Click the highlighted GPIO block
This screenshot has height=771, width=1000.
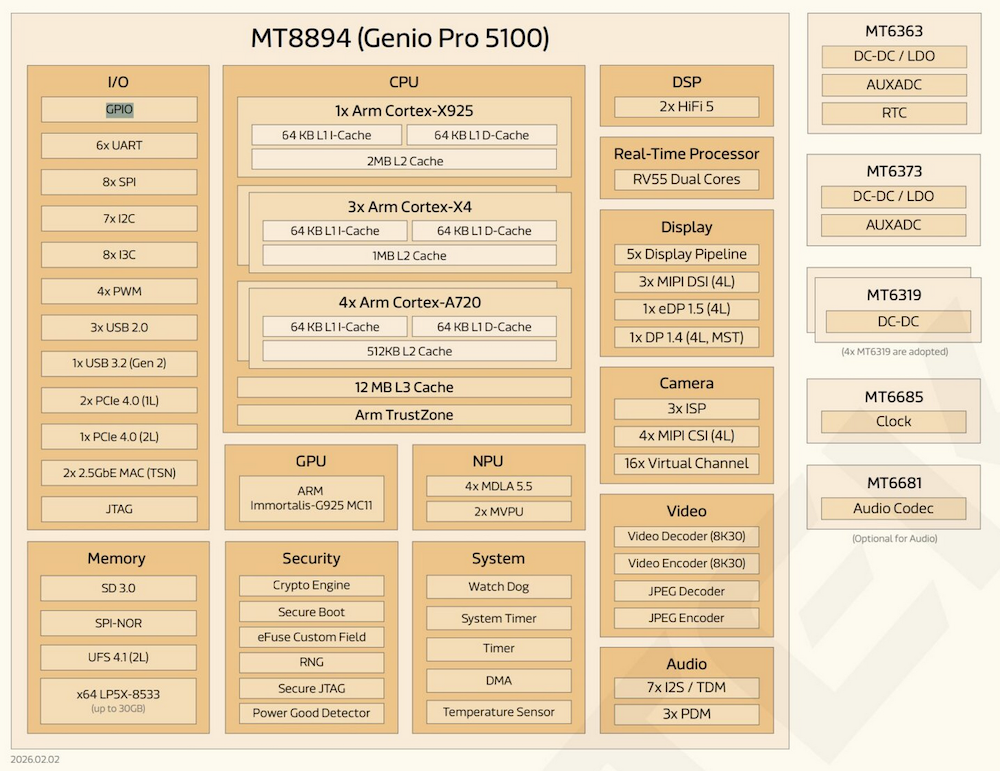pos(119,109)
